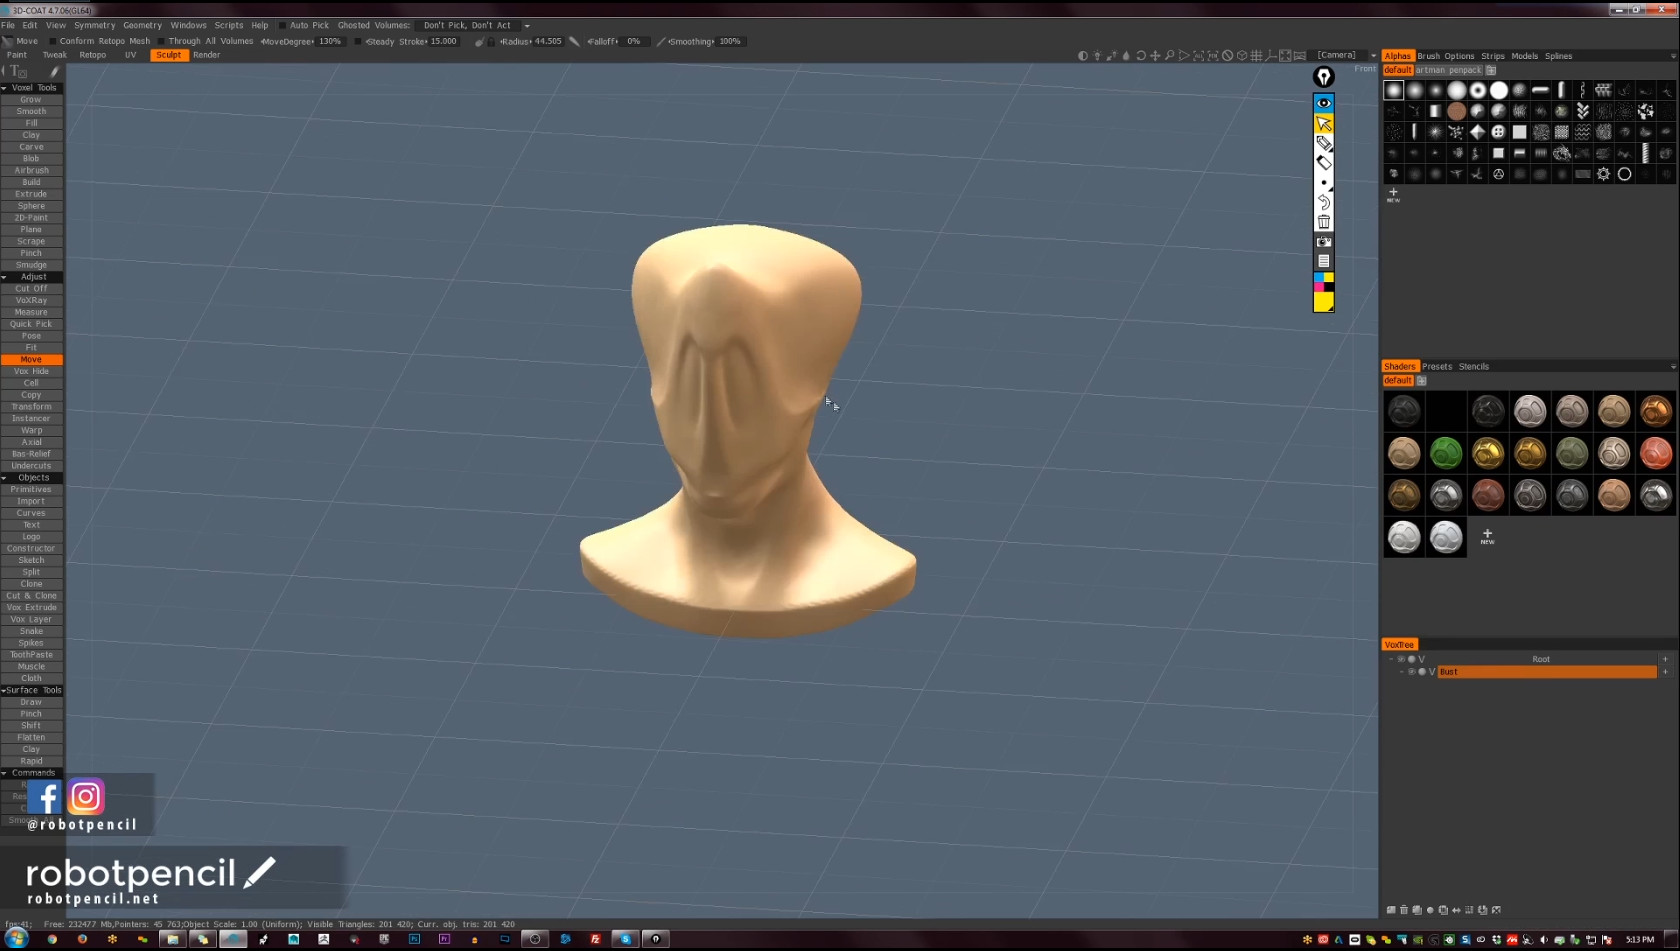The image size is (1680, 951).
Task: Click the MoveDegree value field
Action: click(330, 42)
